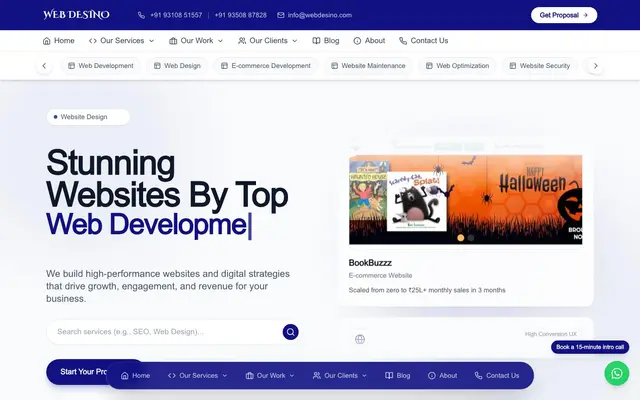Image resolution: width=640 pixels, height=400 pixels.
Task: Click the people icon in bottom floating bar
Action: tap(317, 376)
